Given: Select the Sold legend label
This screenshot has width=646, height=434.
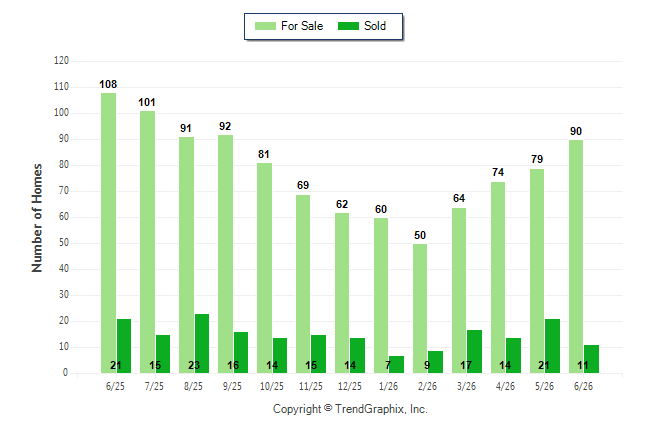Looking at the screenshot, I should (x=375, y=26).
